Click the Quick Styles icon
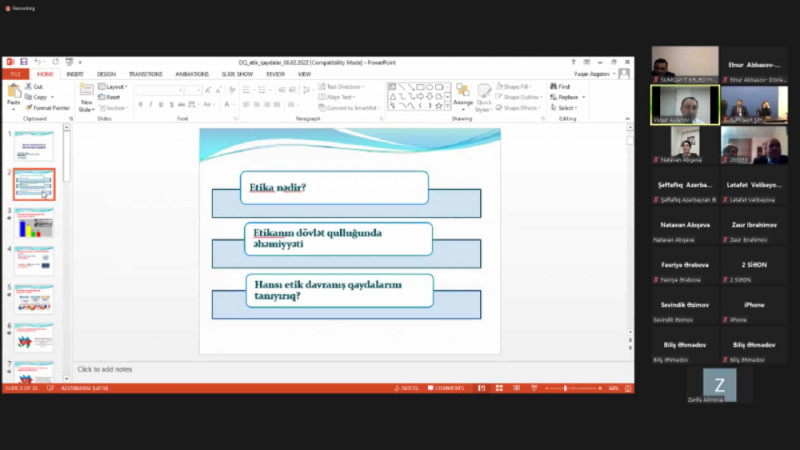The width and height of the screenshot is (800, 450). (483, 97)
